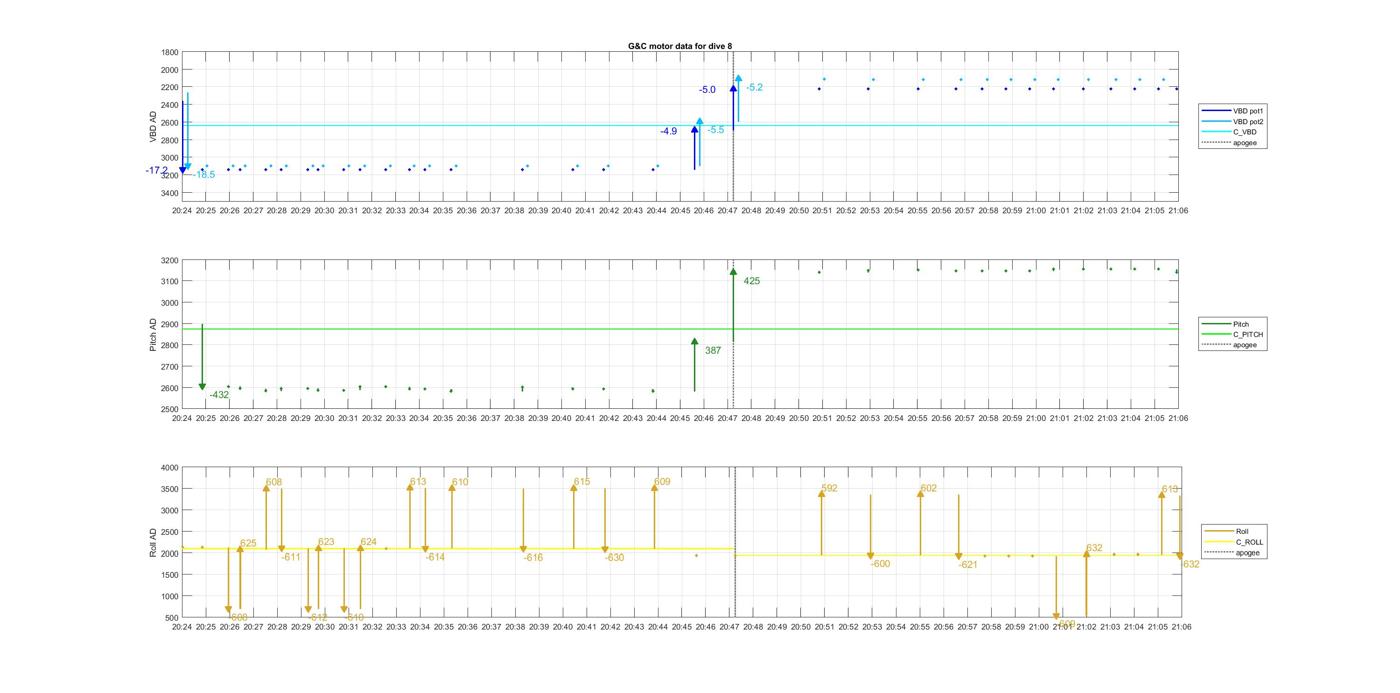Click the '1500' tick on Roll axis
This screenshot has height=693, width=1400.
[170, 575]
